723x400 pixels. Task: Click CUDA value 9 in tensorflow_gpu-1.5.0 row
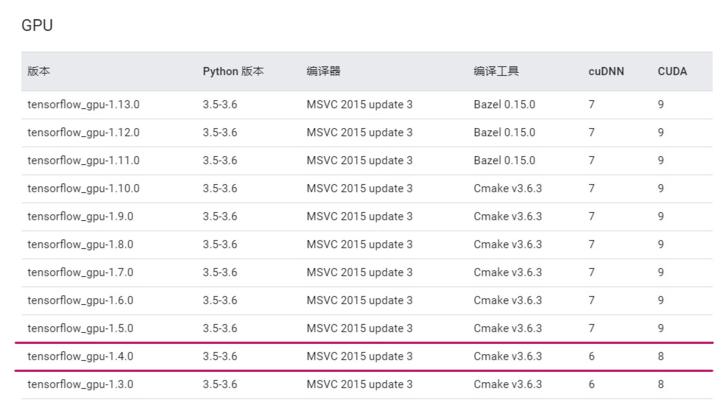pyautogui.click(x=661, y=328)
